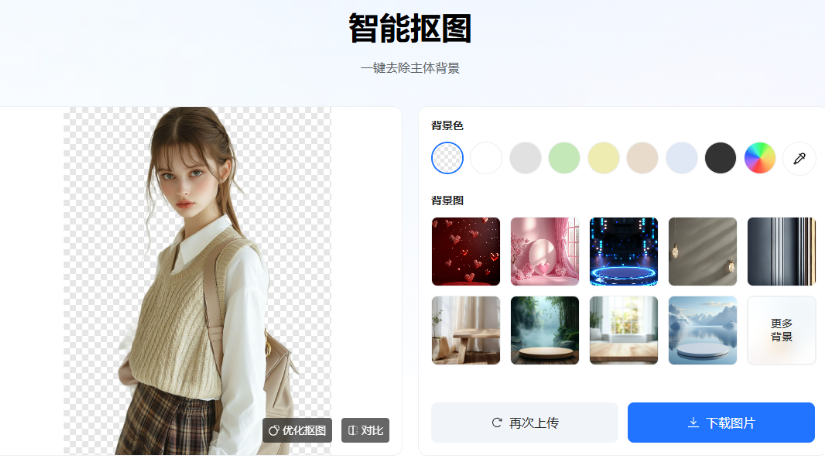Viewport: 825px width, 460px height.
Task: Choose the white background color
Action: 486,158
